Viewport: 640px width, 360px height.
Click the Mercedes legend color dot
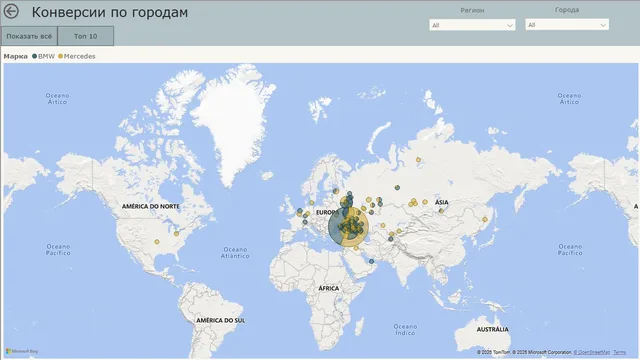pos(60,56)
